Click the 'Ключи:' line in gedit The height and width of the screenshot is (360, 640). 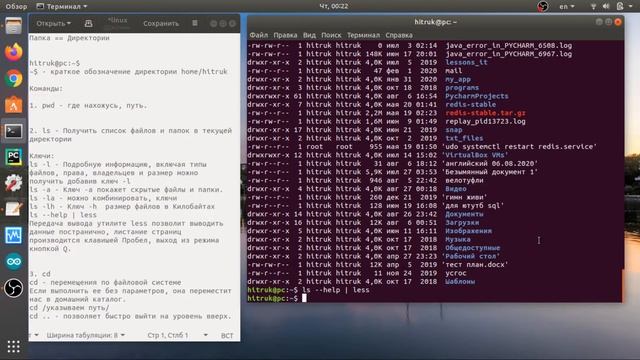pos(42,156)
